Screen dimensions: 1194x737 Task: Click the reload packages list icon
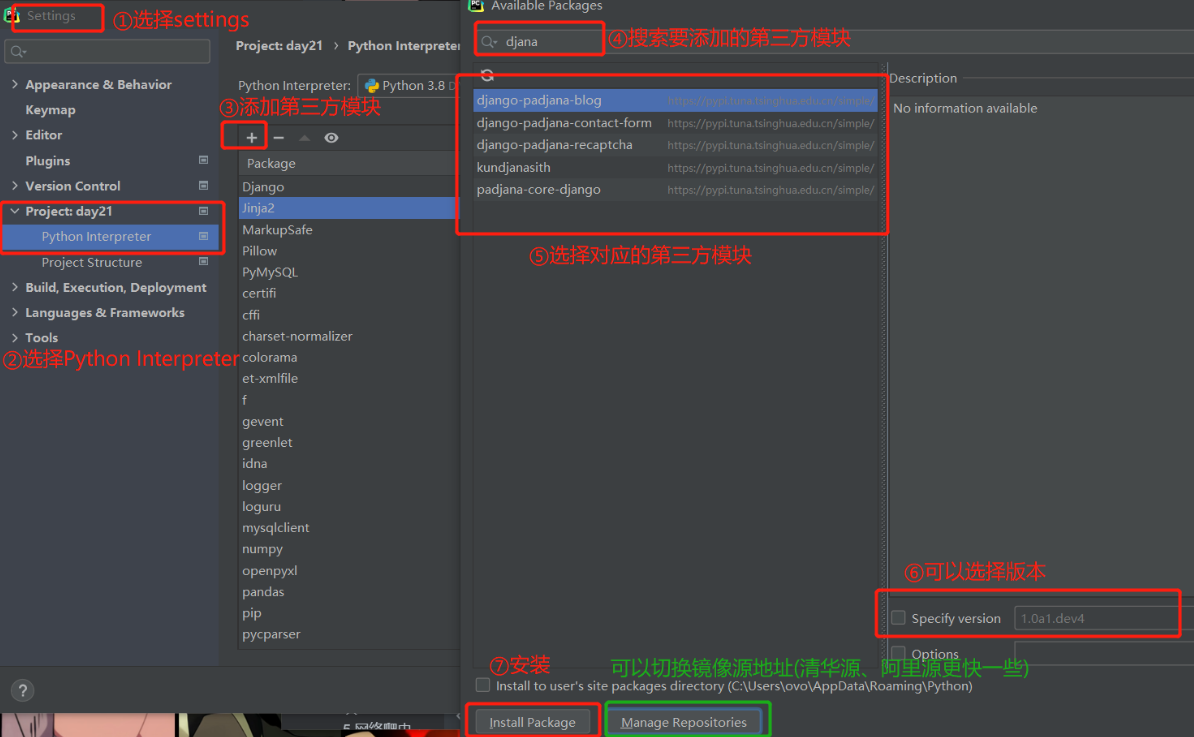487,75
